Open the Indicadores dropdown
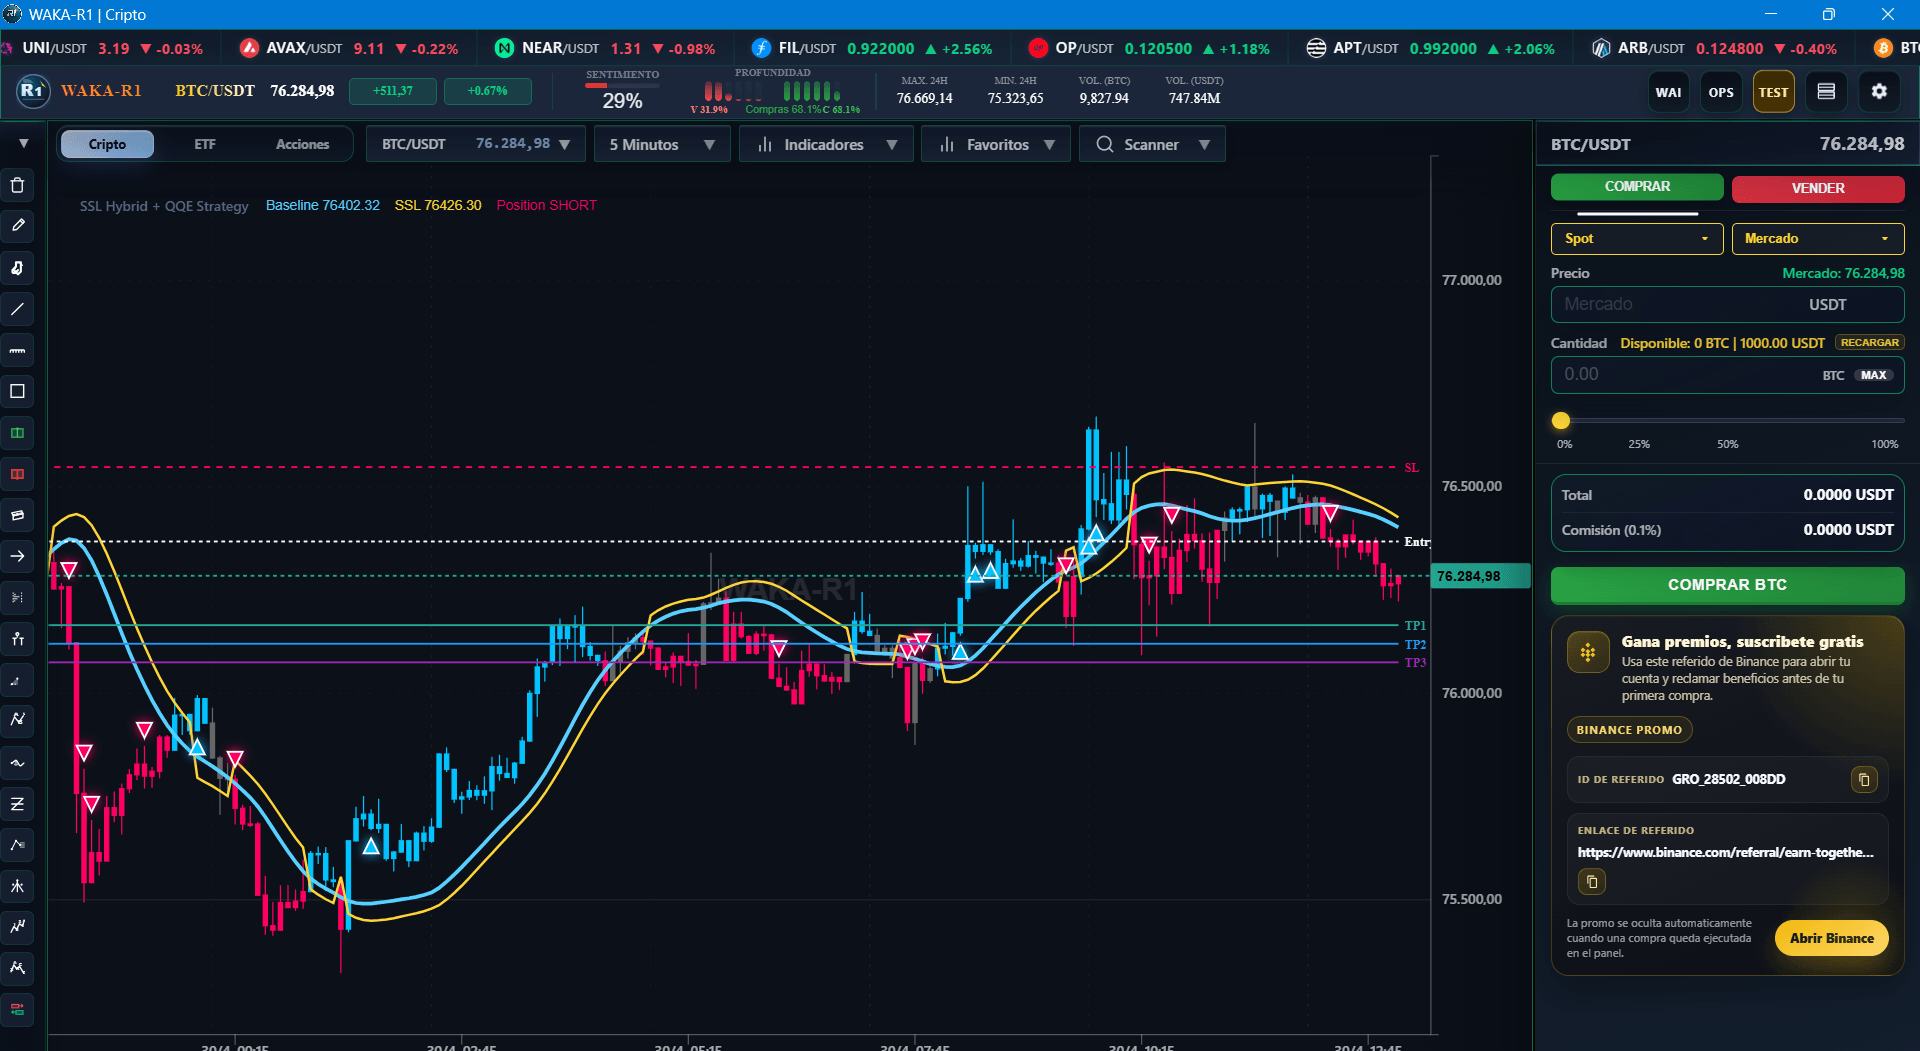This screenshot has height=1051, width=1920. point(826,144)
